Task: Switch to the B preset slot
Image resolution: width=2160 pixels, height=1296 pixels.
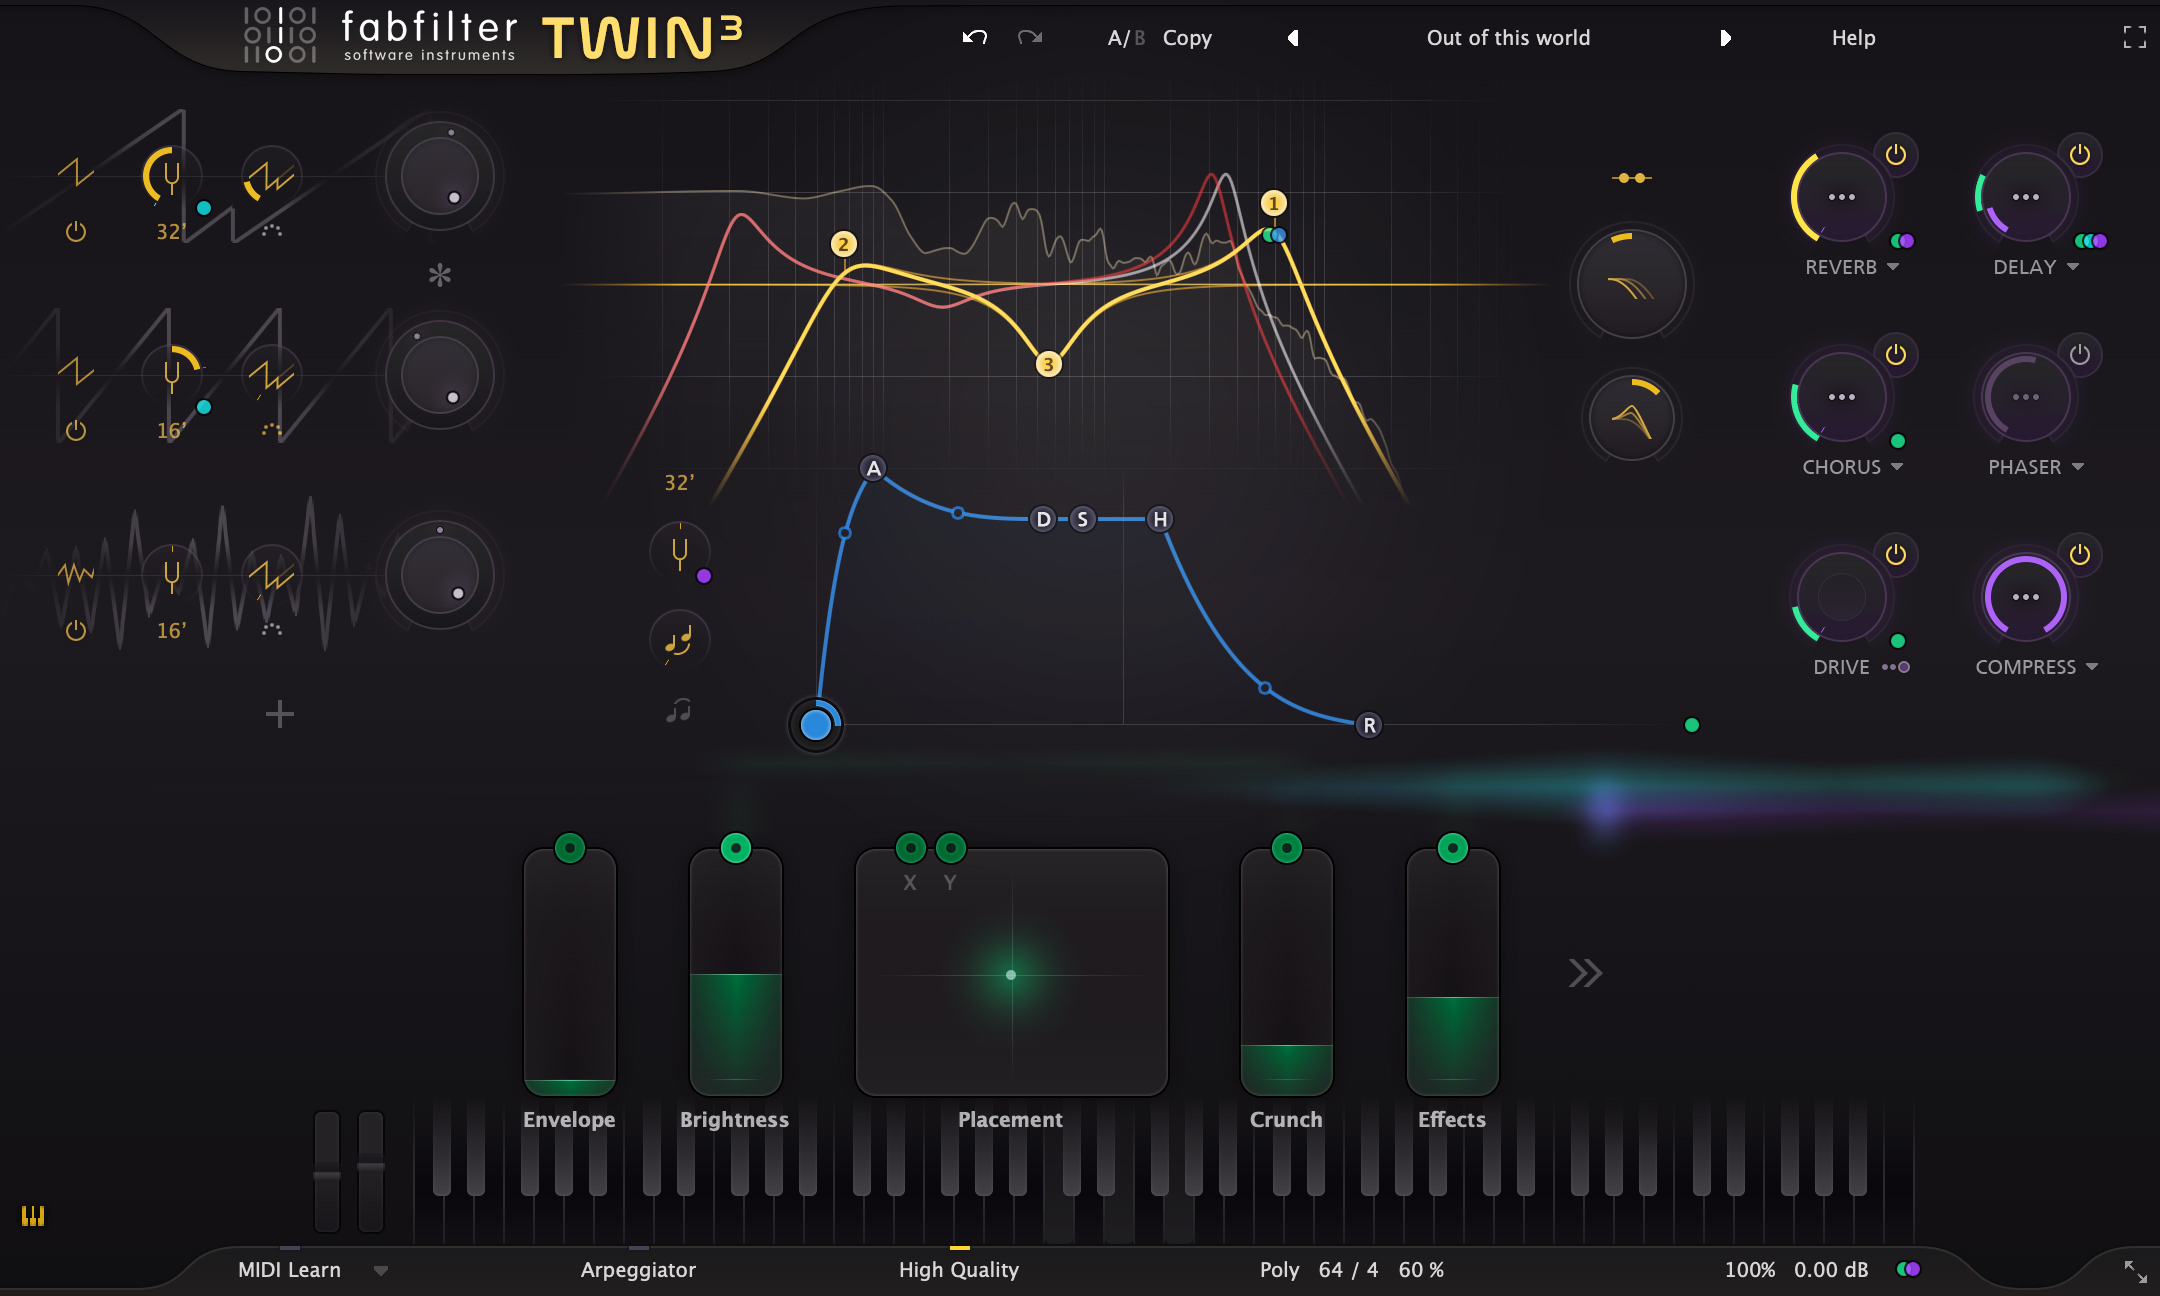Action: tap(1139, 37)
